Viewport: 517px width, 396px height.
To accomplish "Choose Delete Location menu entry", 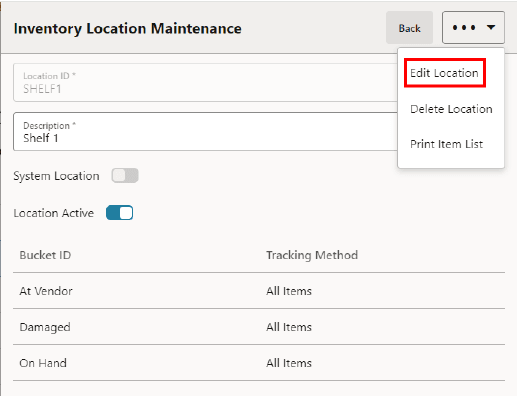I will point(451,109).
